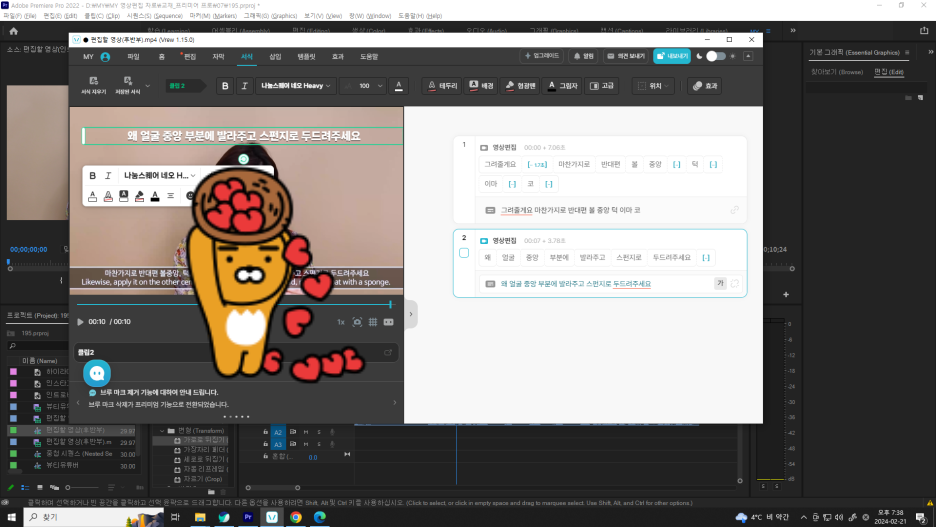This screenshot has height=527, width=936.
Task: Click the word 그려줄게요 in clip 1
Action: pyautogui.click(x=500, y=164)
